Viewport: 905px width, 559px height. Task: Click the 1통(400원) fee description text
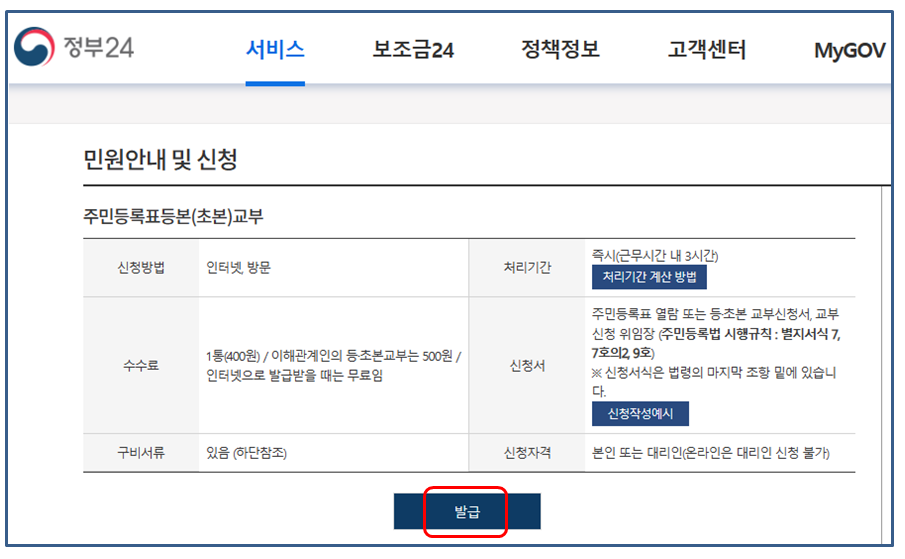click(334, 366)
